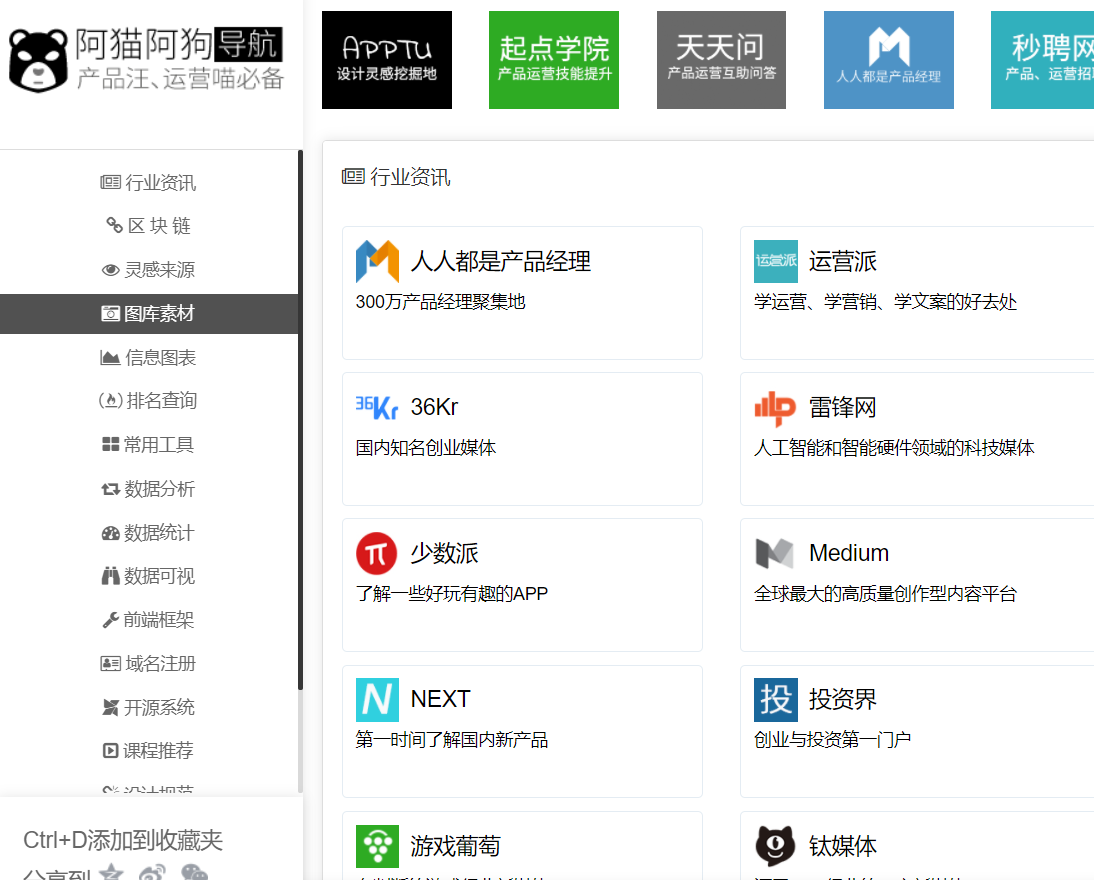Click the flame icon beside 排名查询

(111, 401)
